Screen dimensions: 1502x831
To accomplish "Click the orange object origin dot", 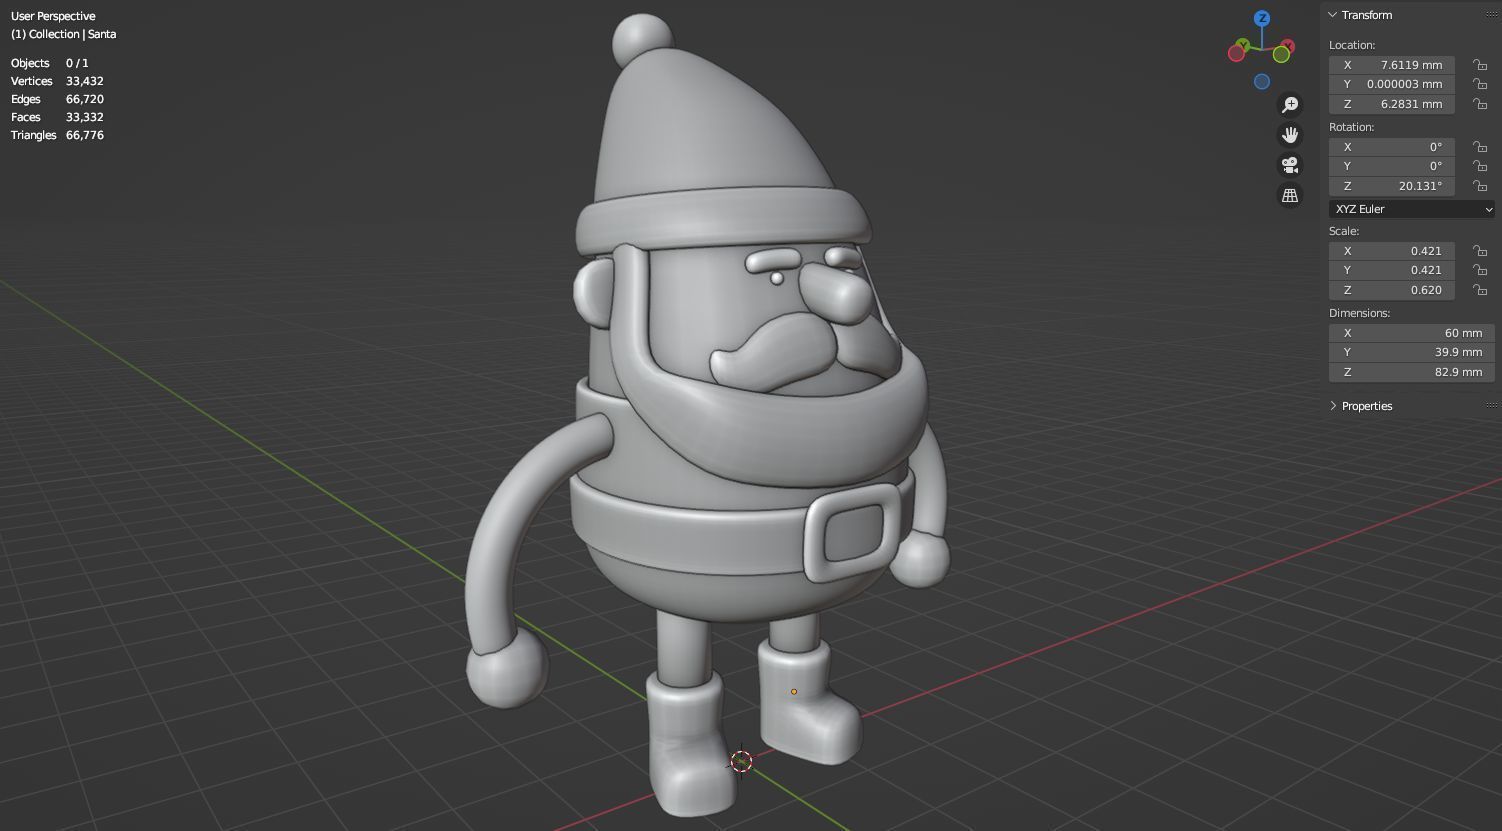I will point(794,691).
